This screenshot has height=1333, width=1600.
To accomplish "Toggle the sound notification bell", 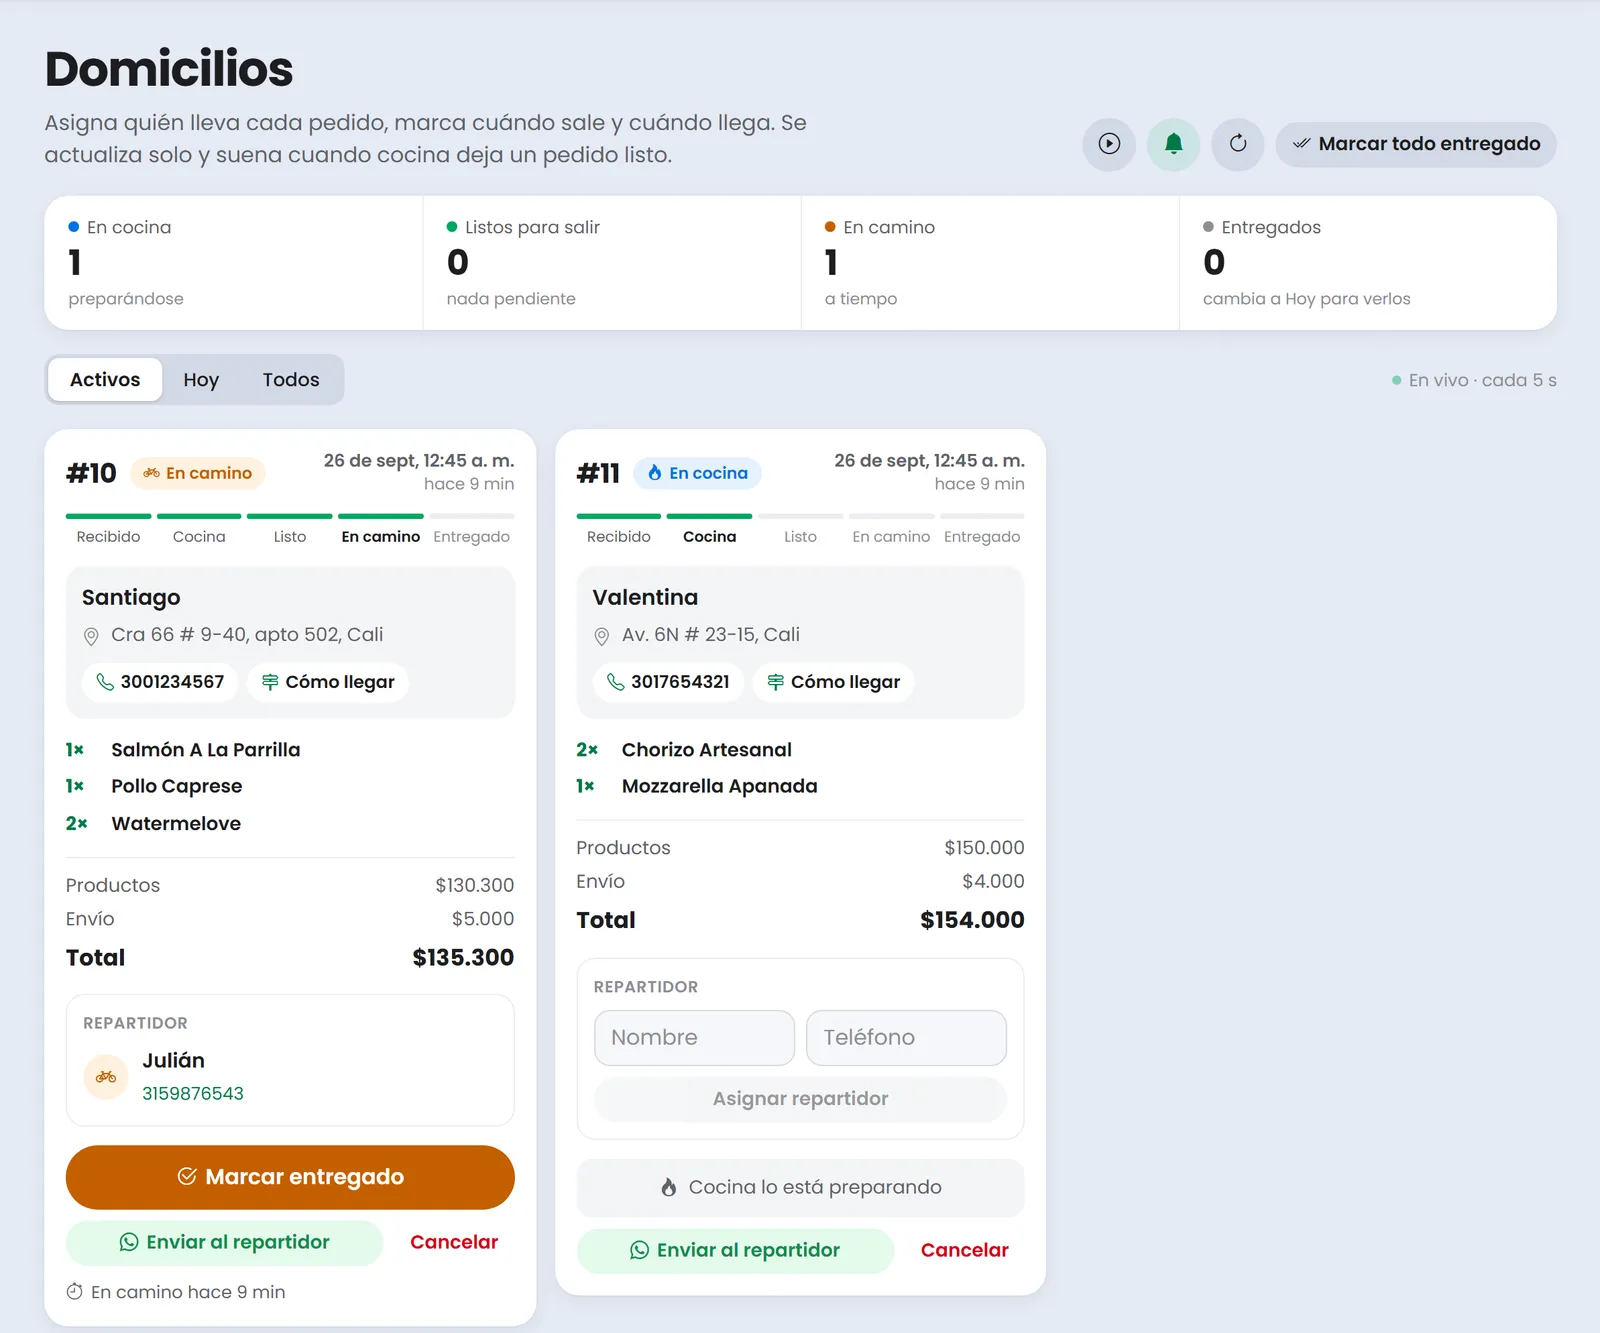I will [x=1173, y=144].
